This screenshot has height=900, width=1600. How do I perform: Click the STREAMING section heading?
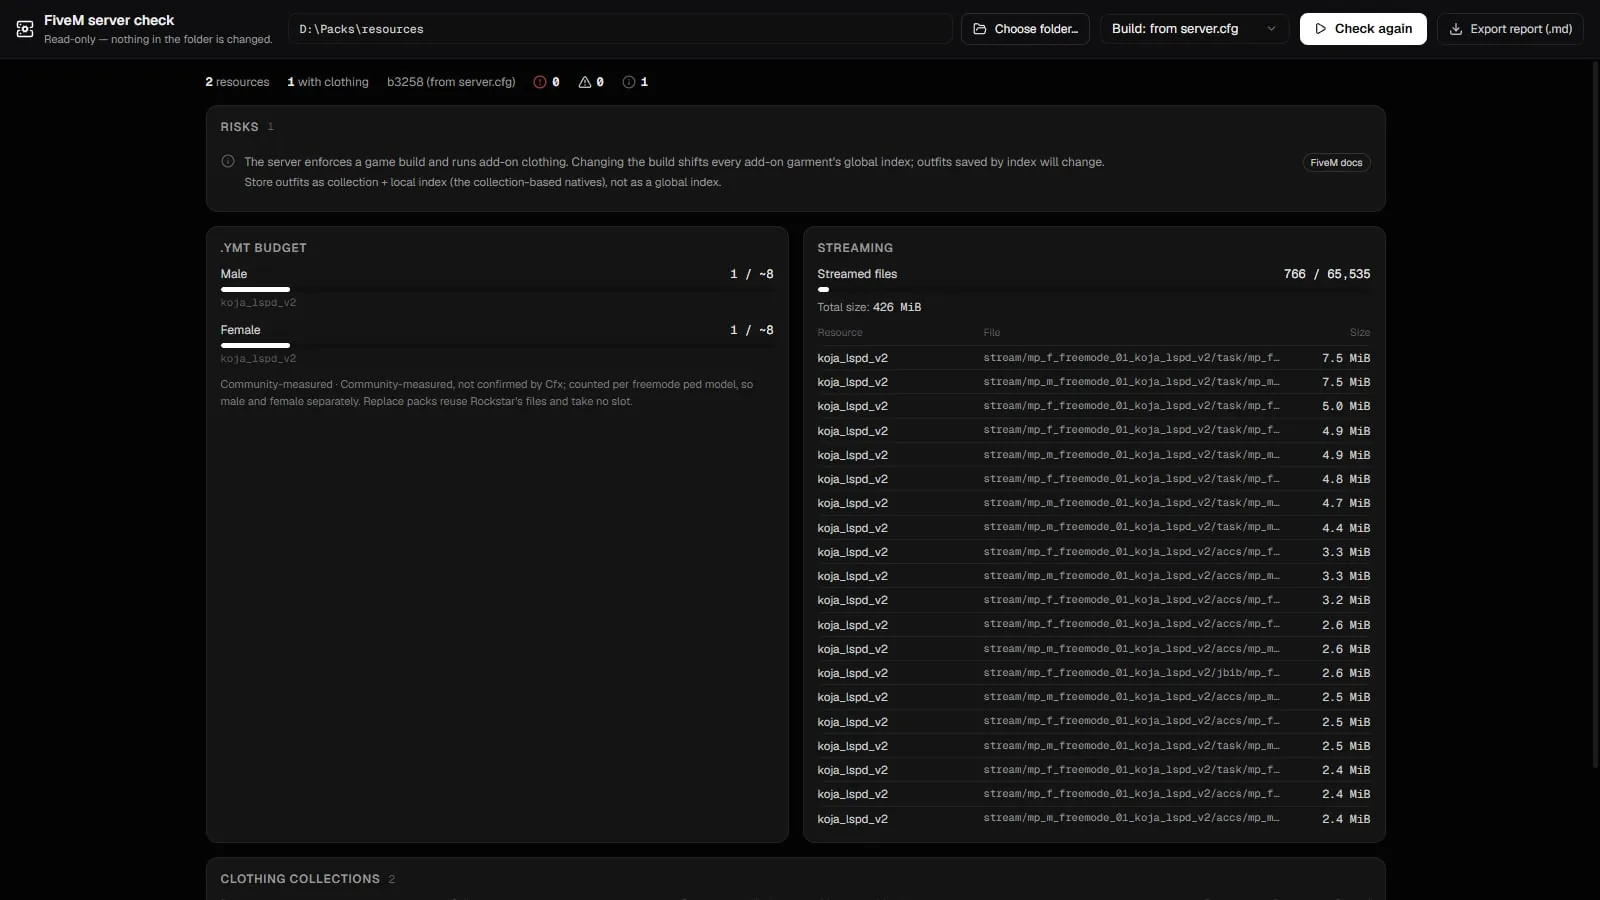pos(855,248)
